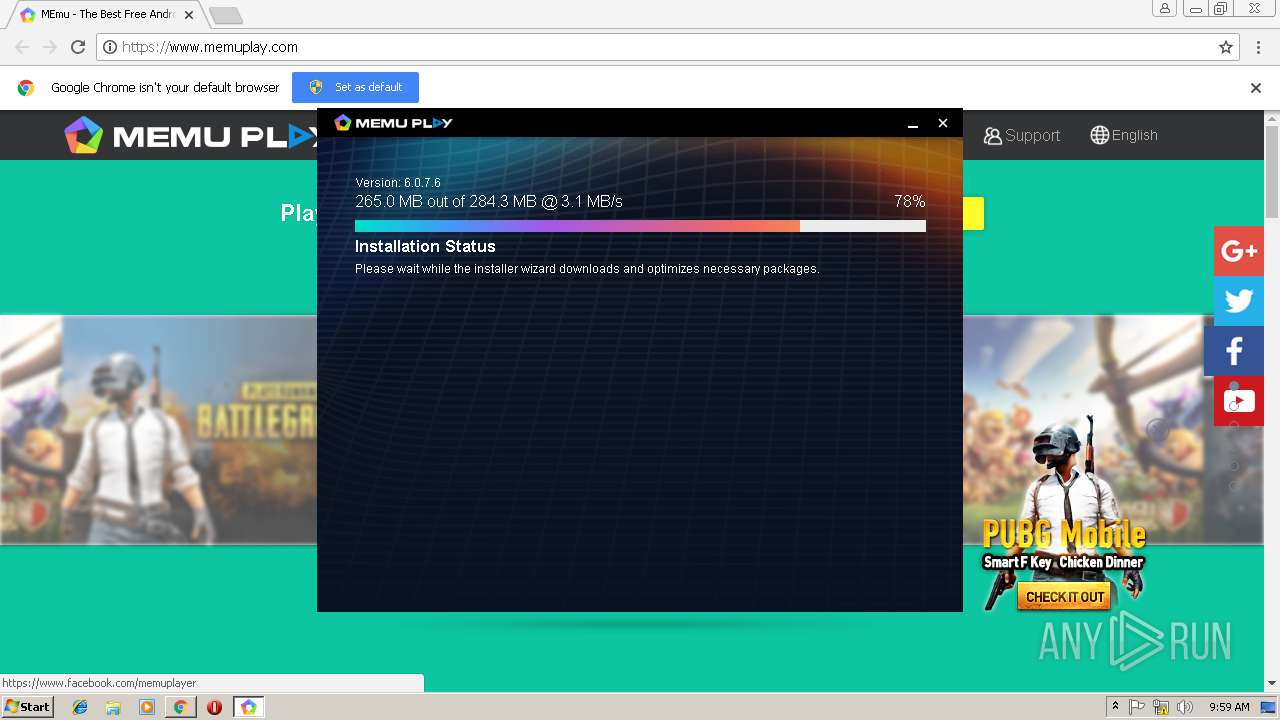Click the CHECK IT OUT button
This screenshot has width=1280, height=720.
pyautogui.click(x=1065, y=597)
